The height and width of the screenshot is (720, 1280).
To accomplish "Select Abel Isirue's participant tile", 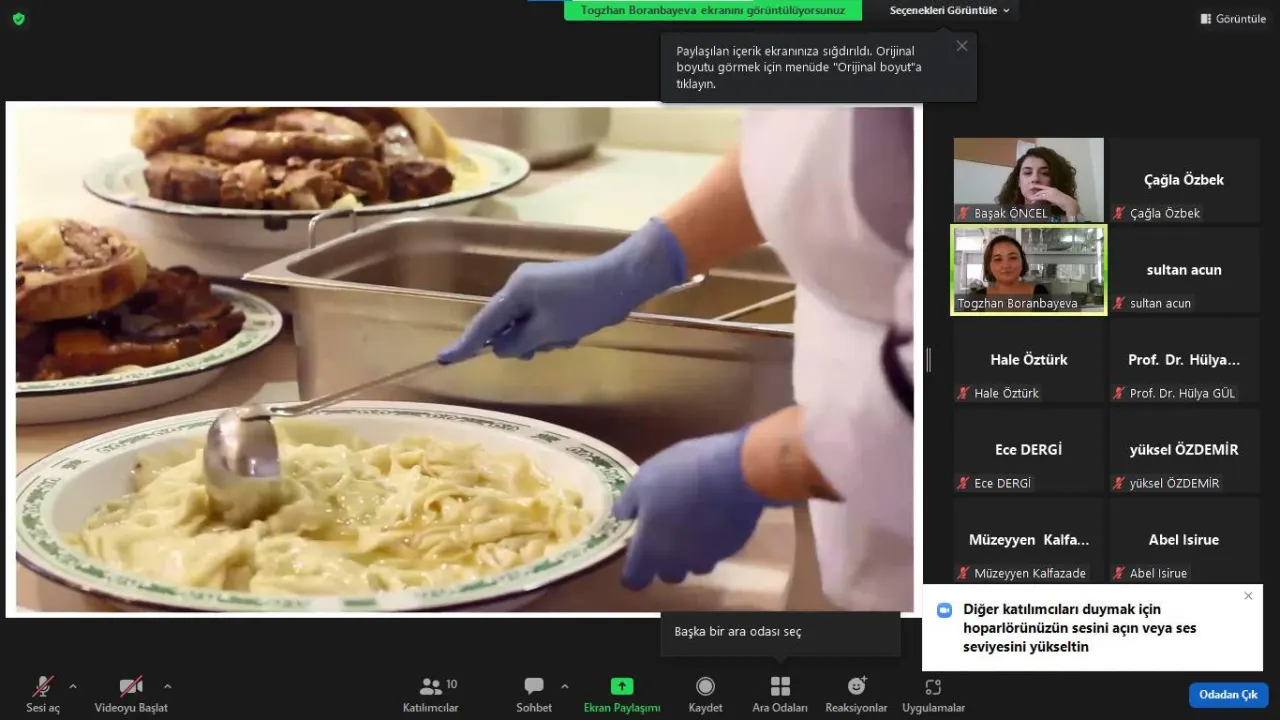I will [x=1184, y=540].
